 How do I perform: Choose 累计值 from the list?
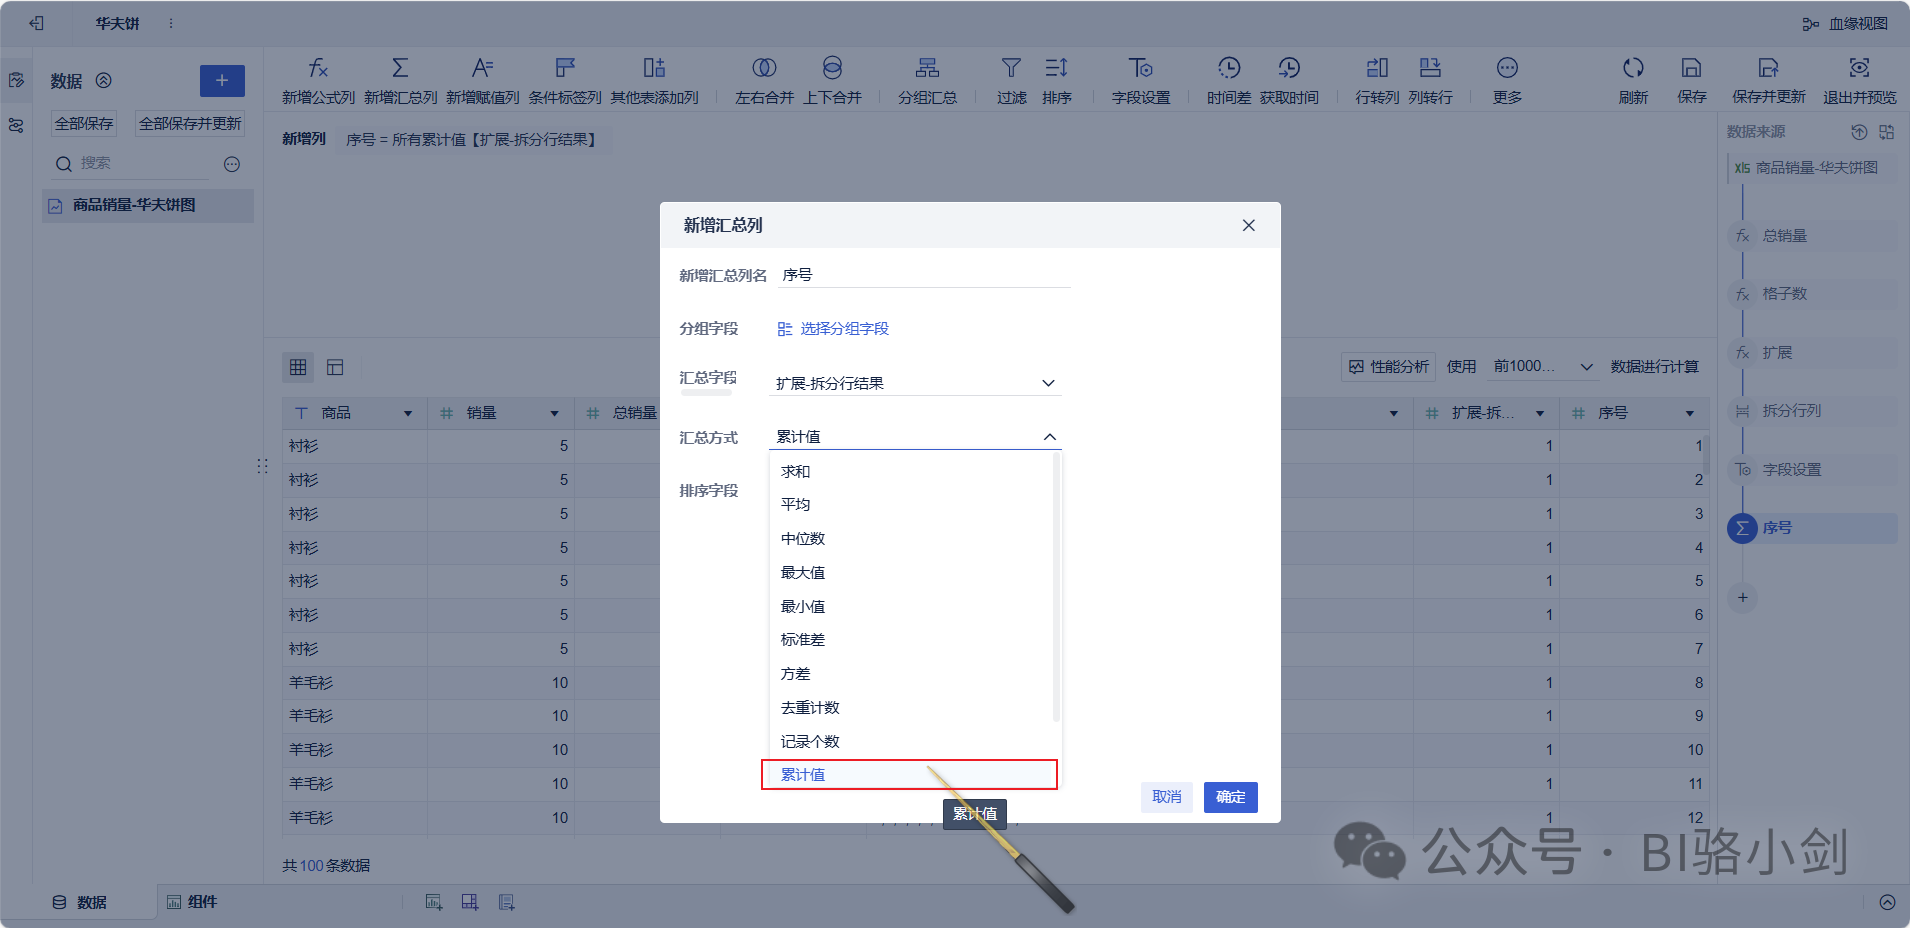point(909,775)
